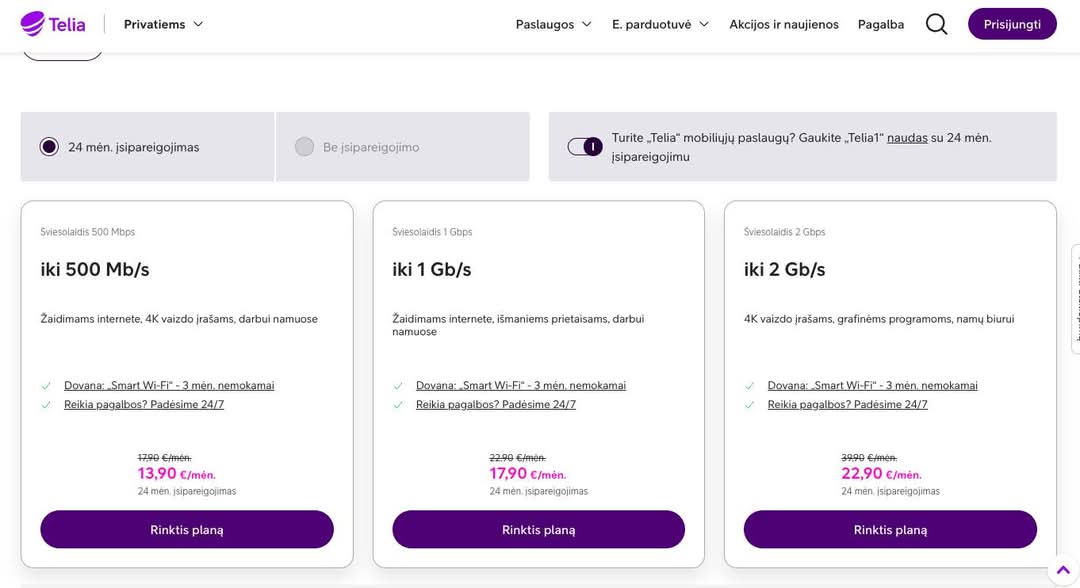
Task: Click Reikia pagalbos link in the 2 Gb/s card
Action: pos(847,405)
